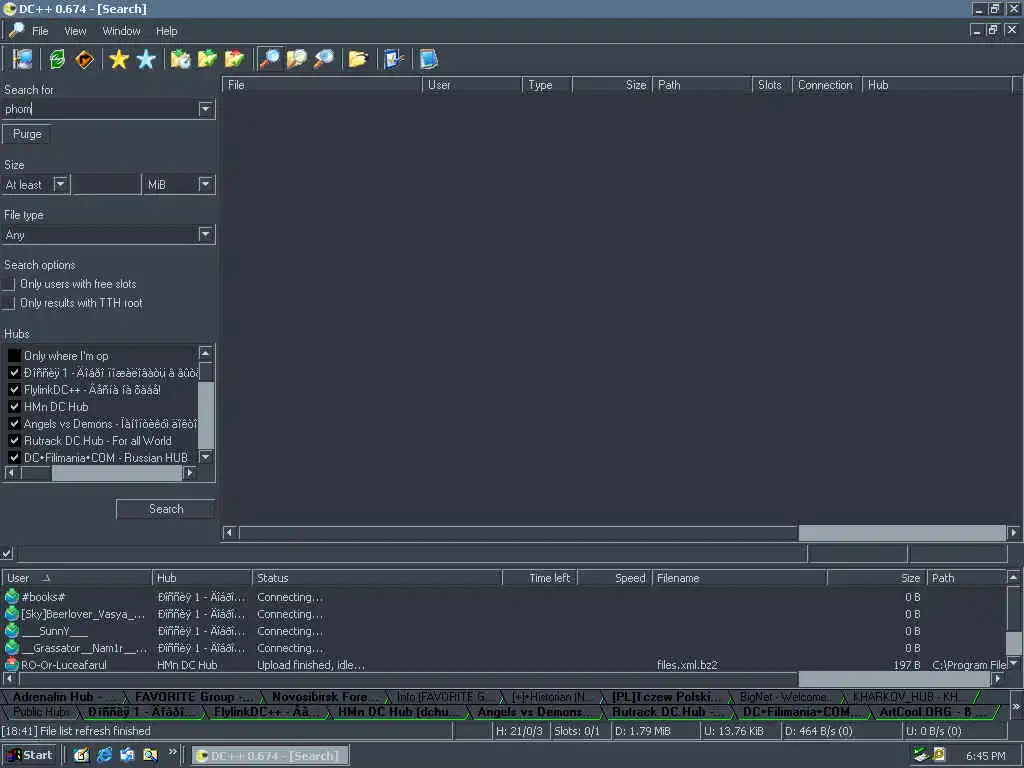1024x768 pixels.
Task: Click the user icon beside ___SunnY___
Action: pyautogui.click(x=12, y=630)
